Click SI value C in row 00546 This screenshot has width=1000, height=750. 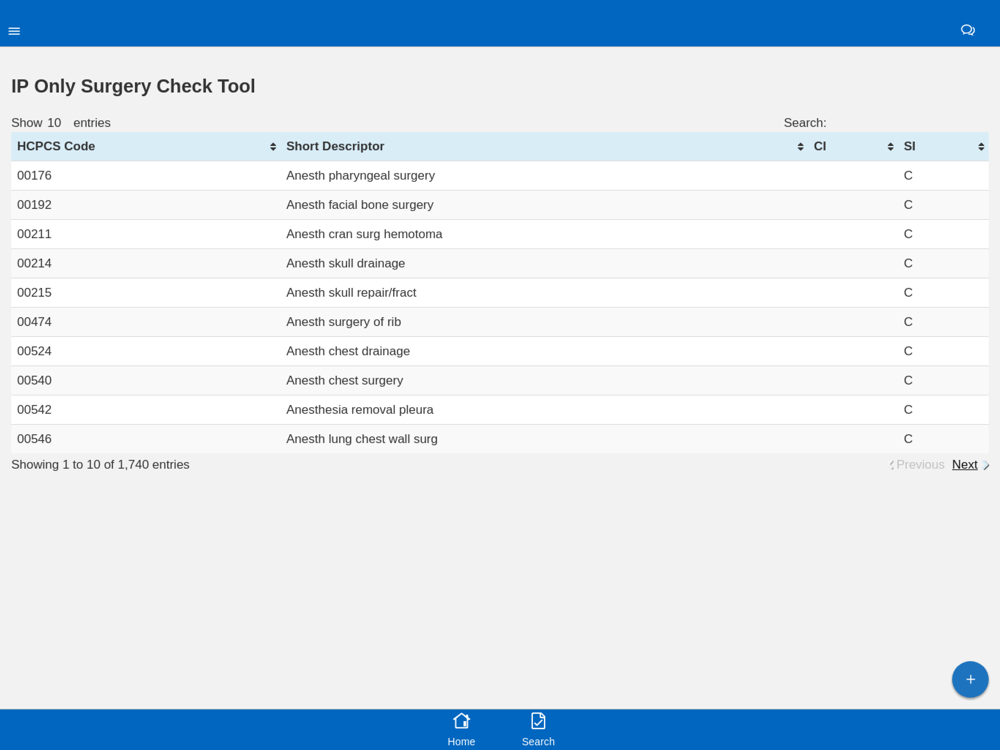click(x=908, y=439)
